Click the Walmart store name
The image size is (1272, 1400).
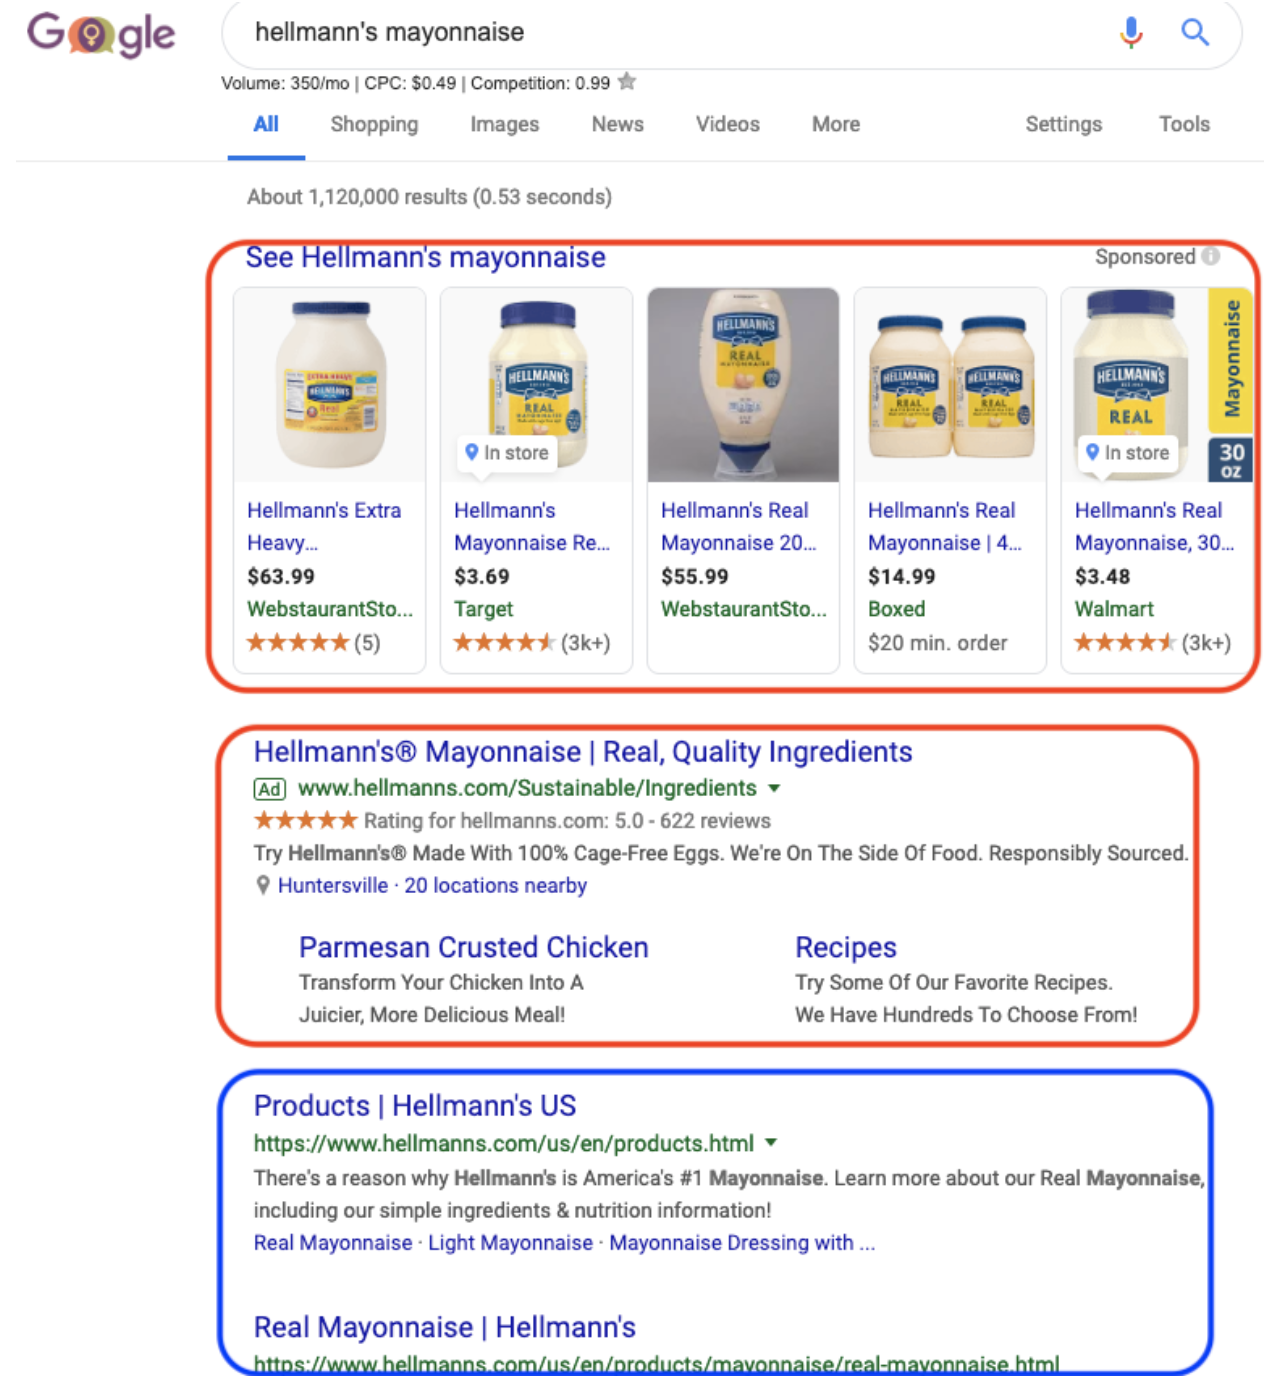(x=1114, y=609)
